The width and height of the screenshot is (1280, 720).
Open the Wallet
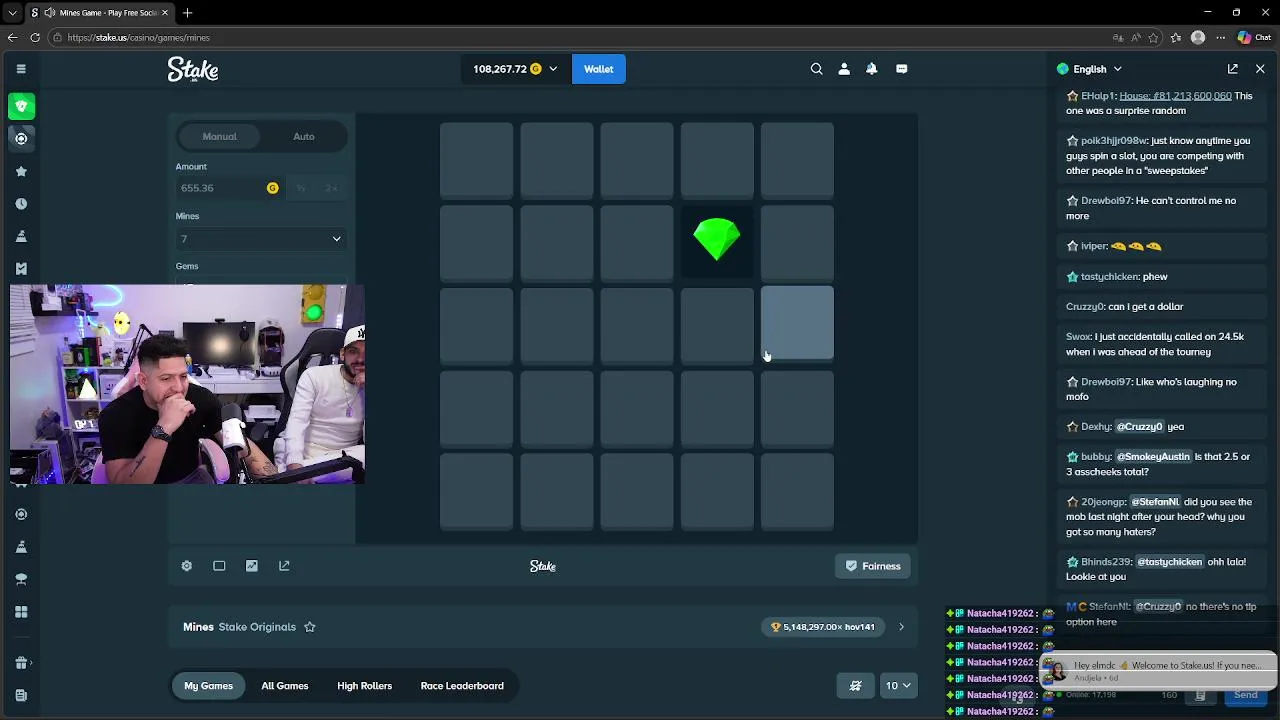coord(598,69)
